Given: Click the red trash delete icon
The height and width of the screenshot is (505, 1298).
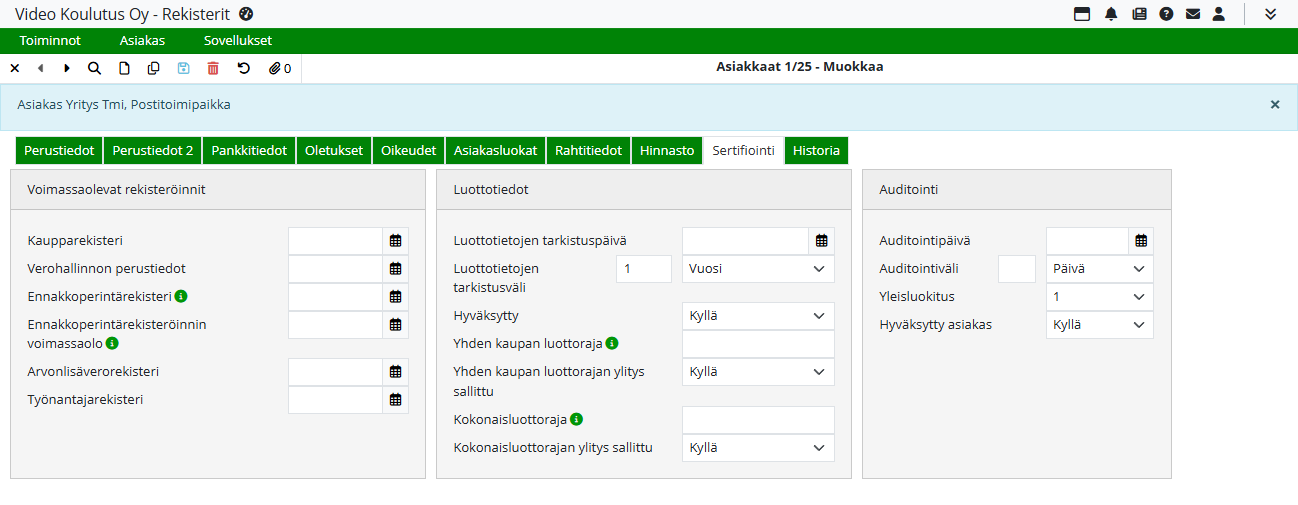Looking at the screenshot, I should click(x=213, y=68).
